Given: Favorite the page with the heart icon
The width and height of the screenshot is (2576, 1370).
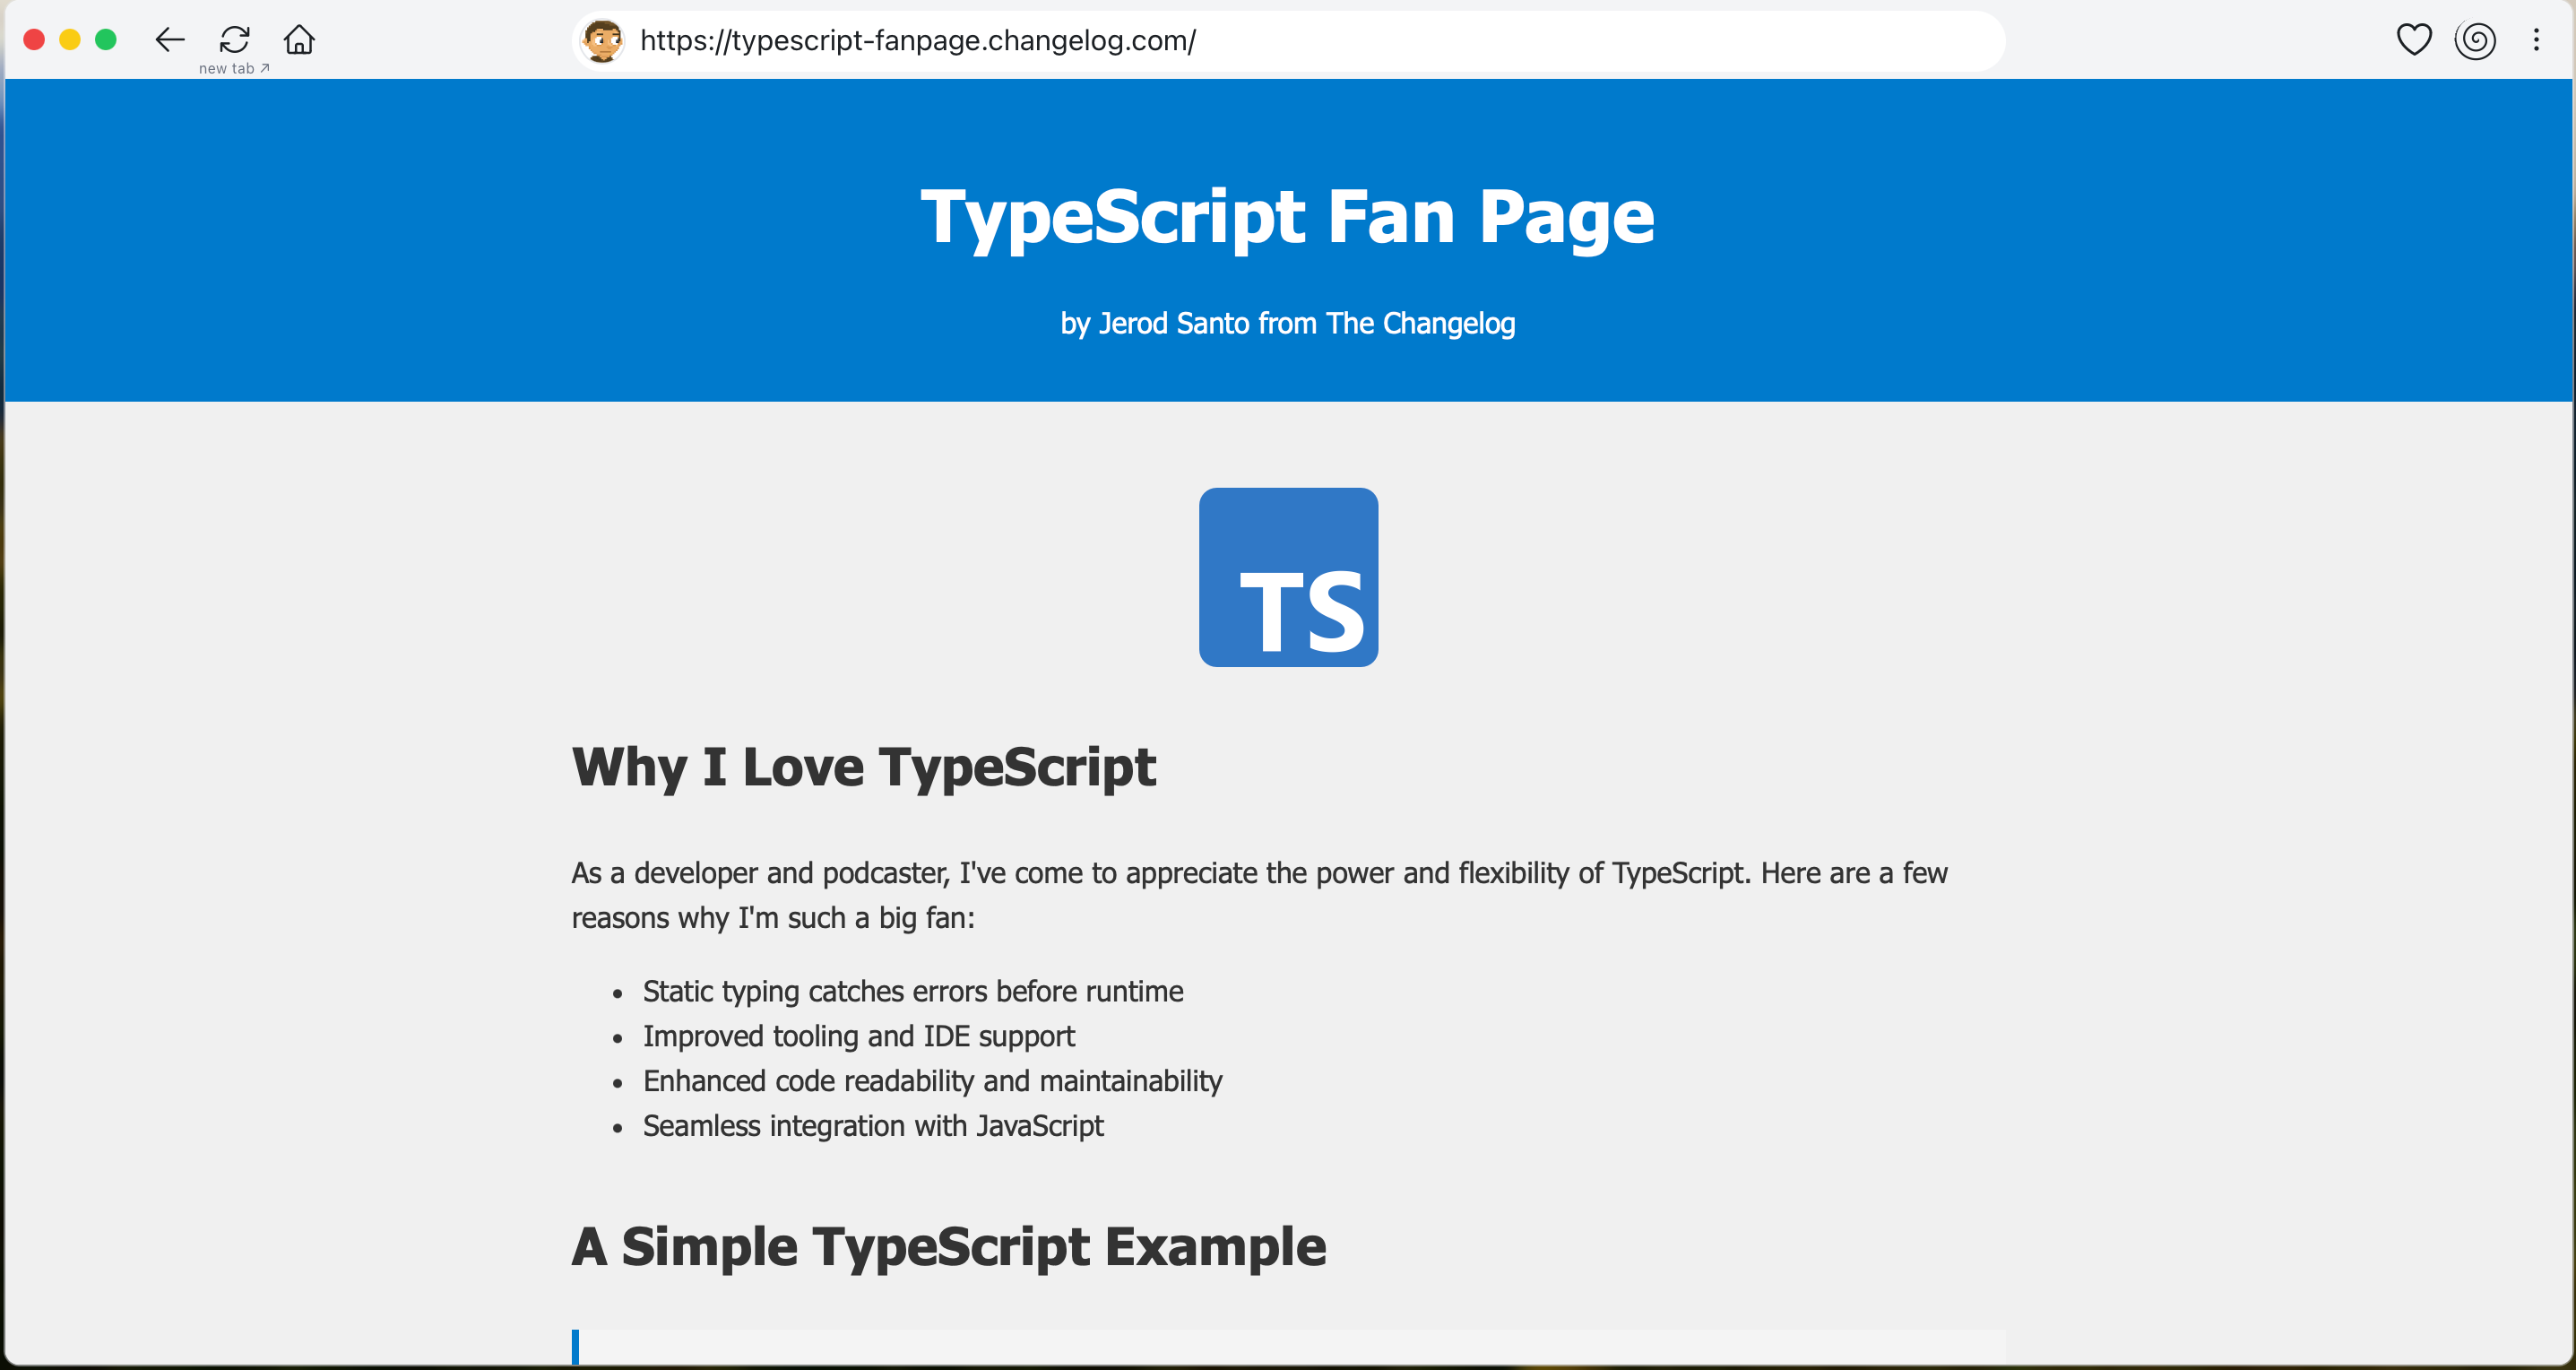Looking at the screenshot, I should pos(2414,40).
